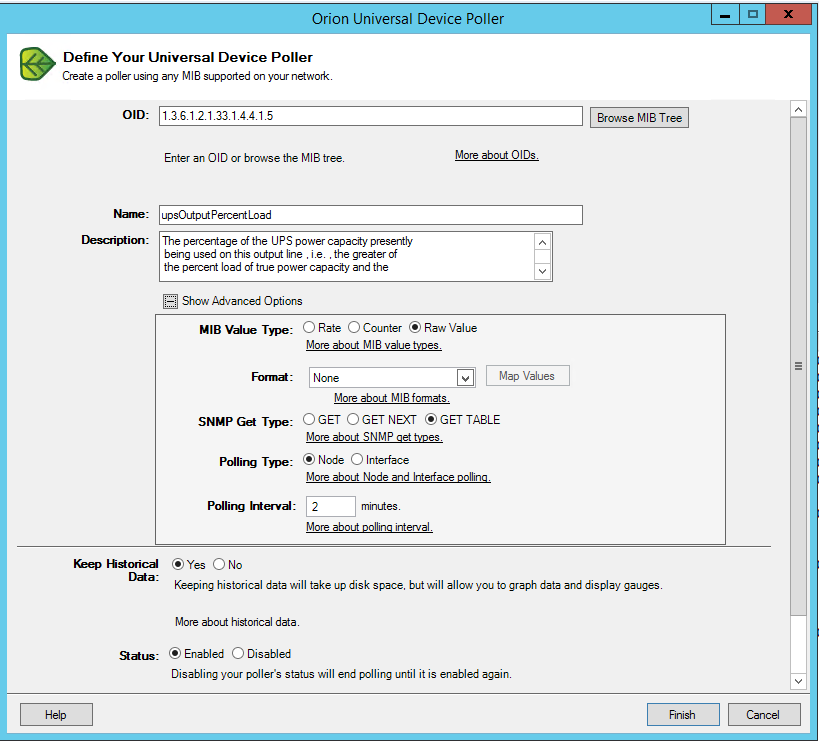Open the More about OIDs link
This screenshot has height=742, width=819.
[x=497, y=155]
